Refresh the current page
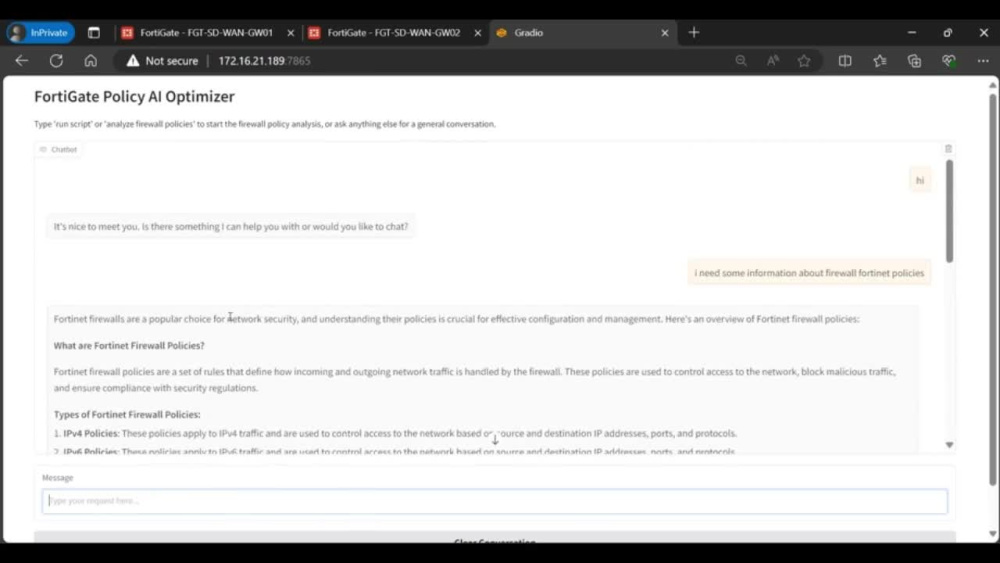Screen dimensions: 1000x563 click(x=56, y=61)
